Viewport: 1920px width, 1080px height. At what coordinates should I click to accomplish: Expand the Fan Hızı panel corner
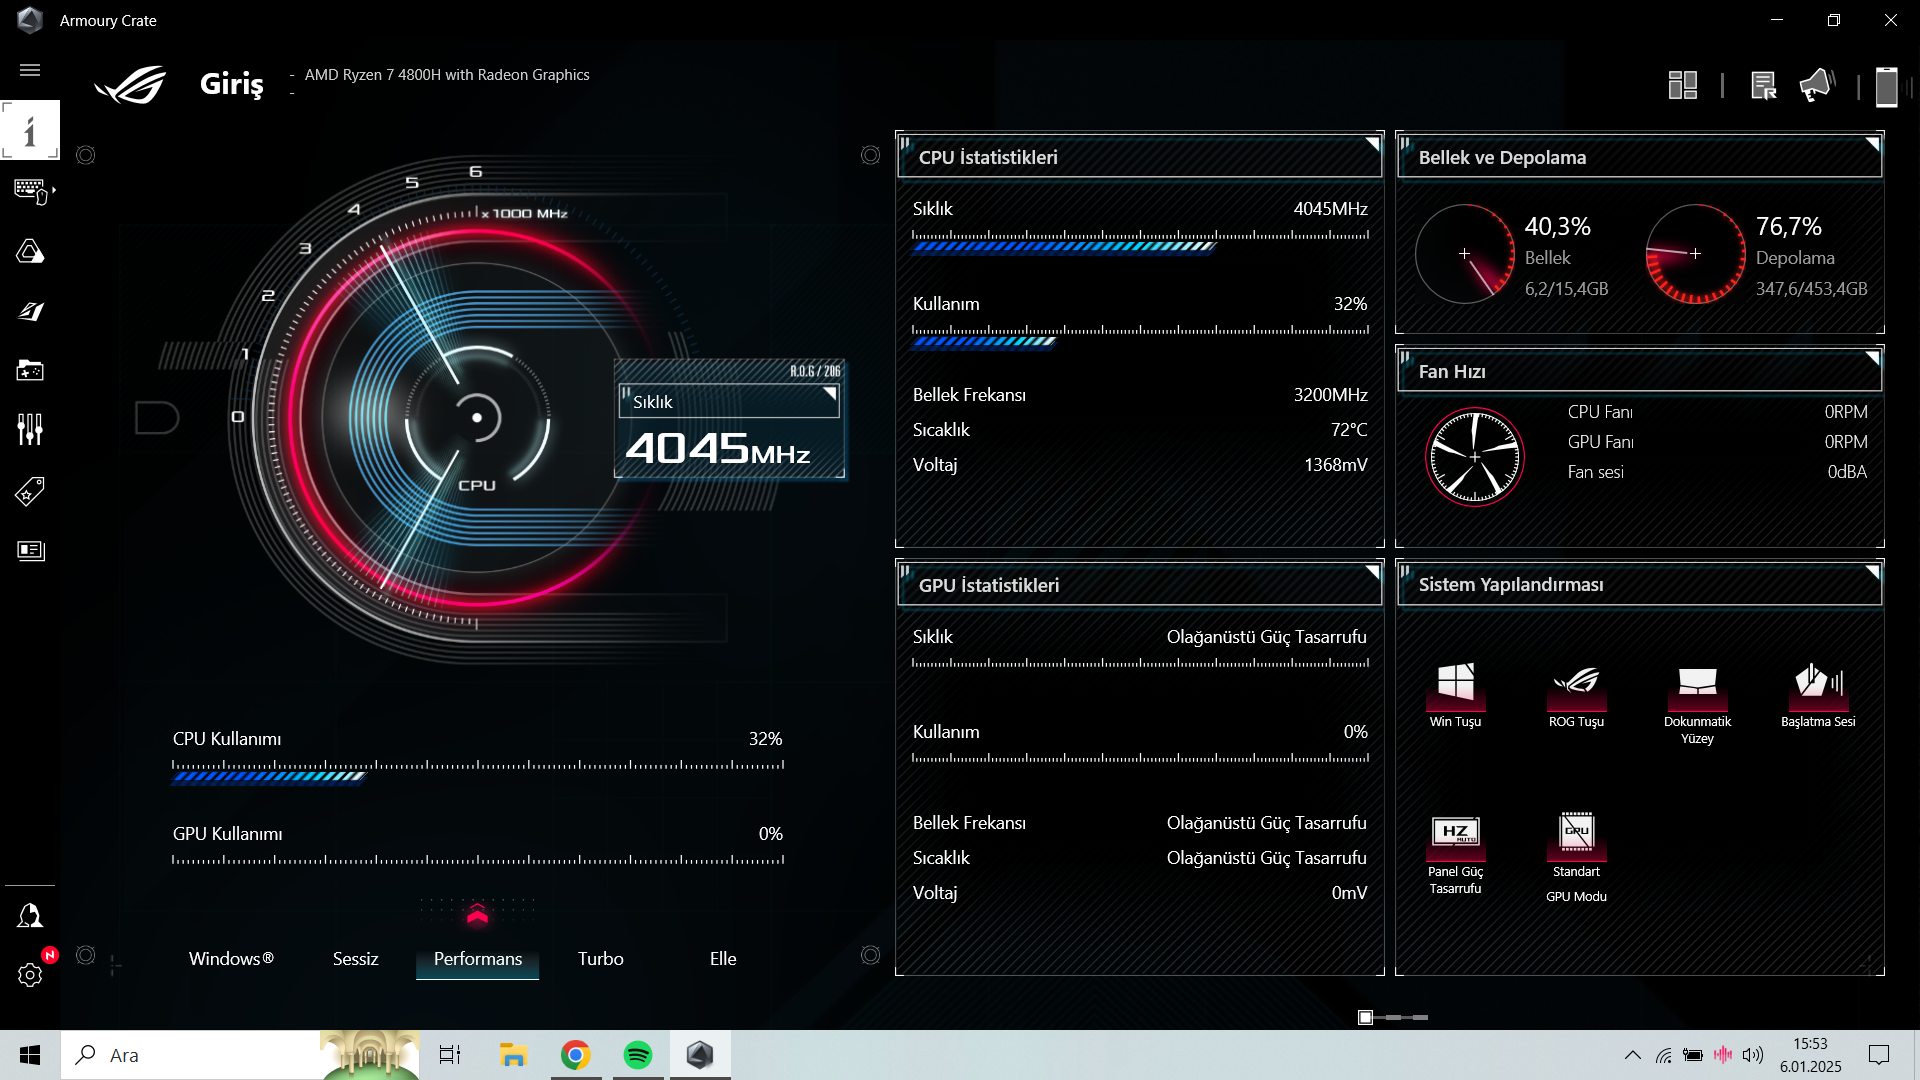click(1872, 358)
